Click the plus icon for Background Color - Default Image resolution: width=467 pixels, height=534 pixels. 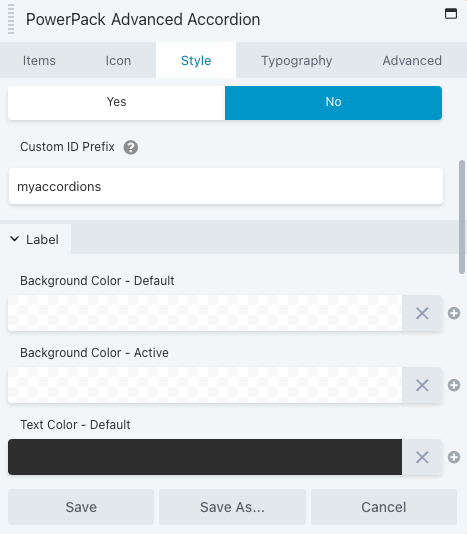(x=454, y=313)
